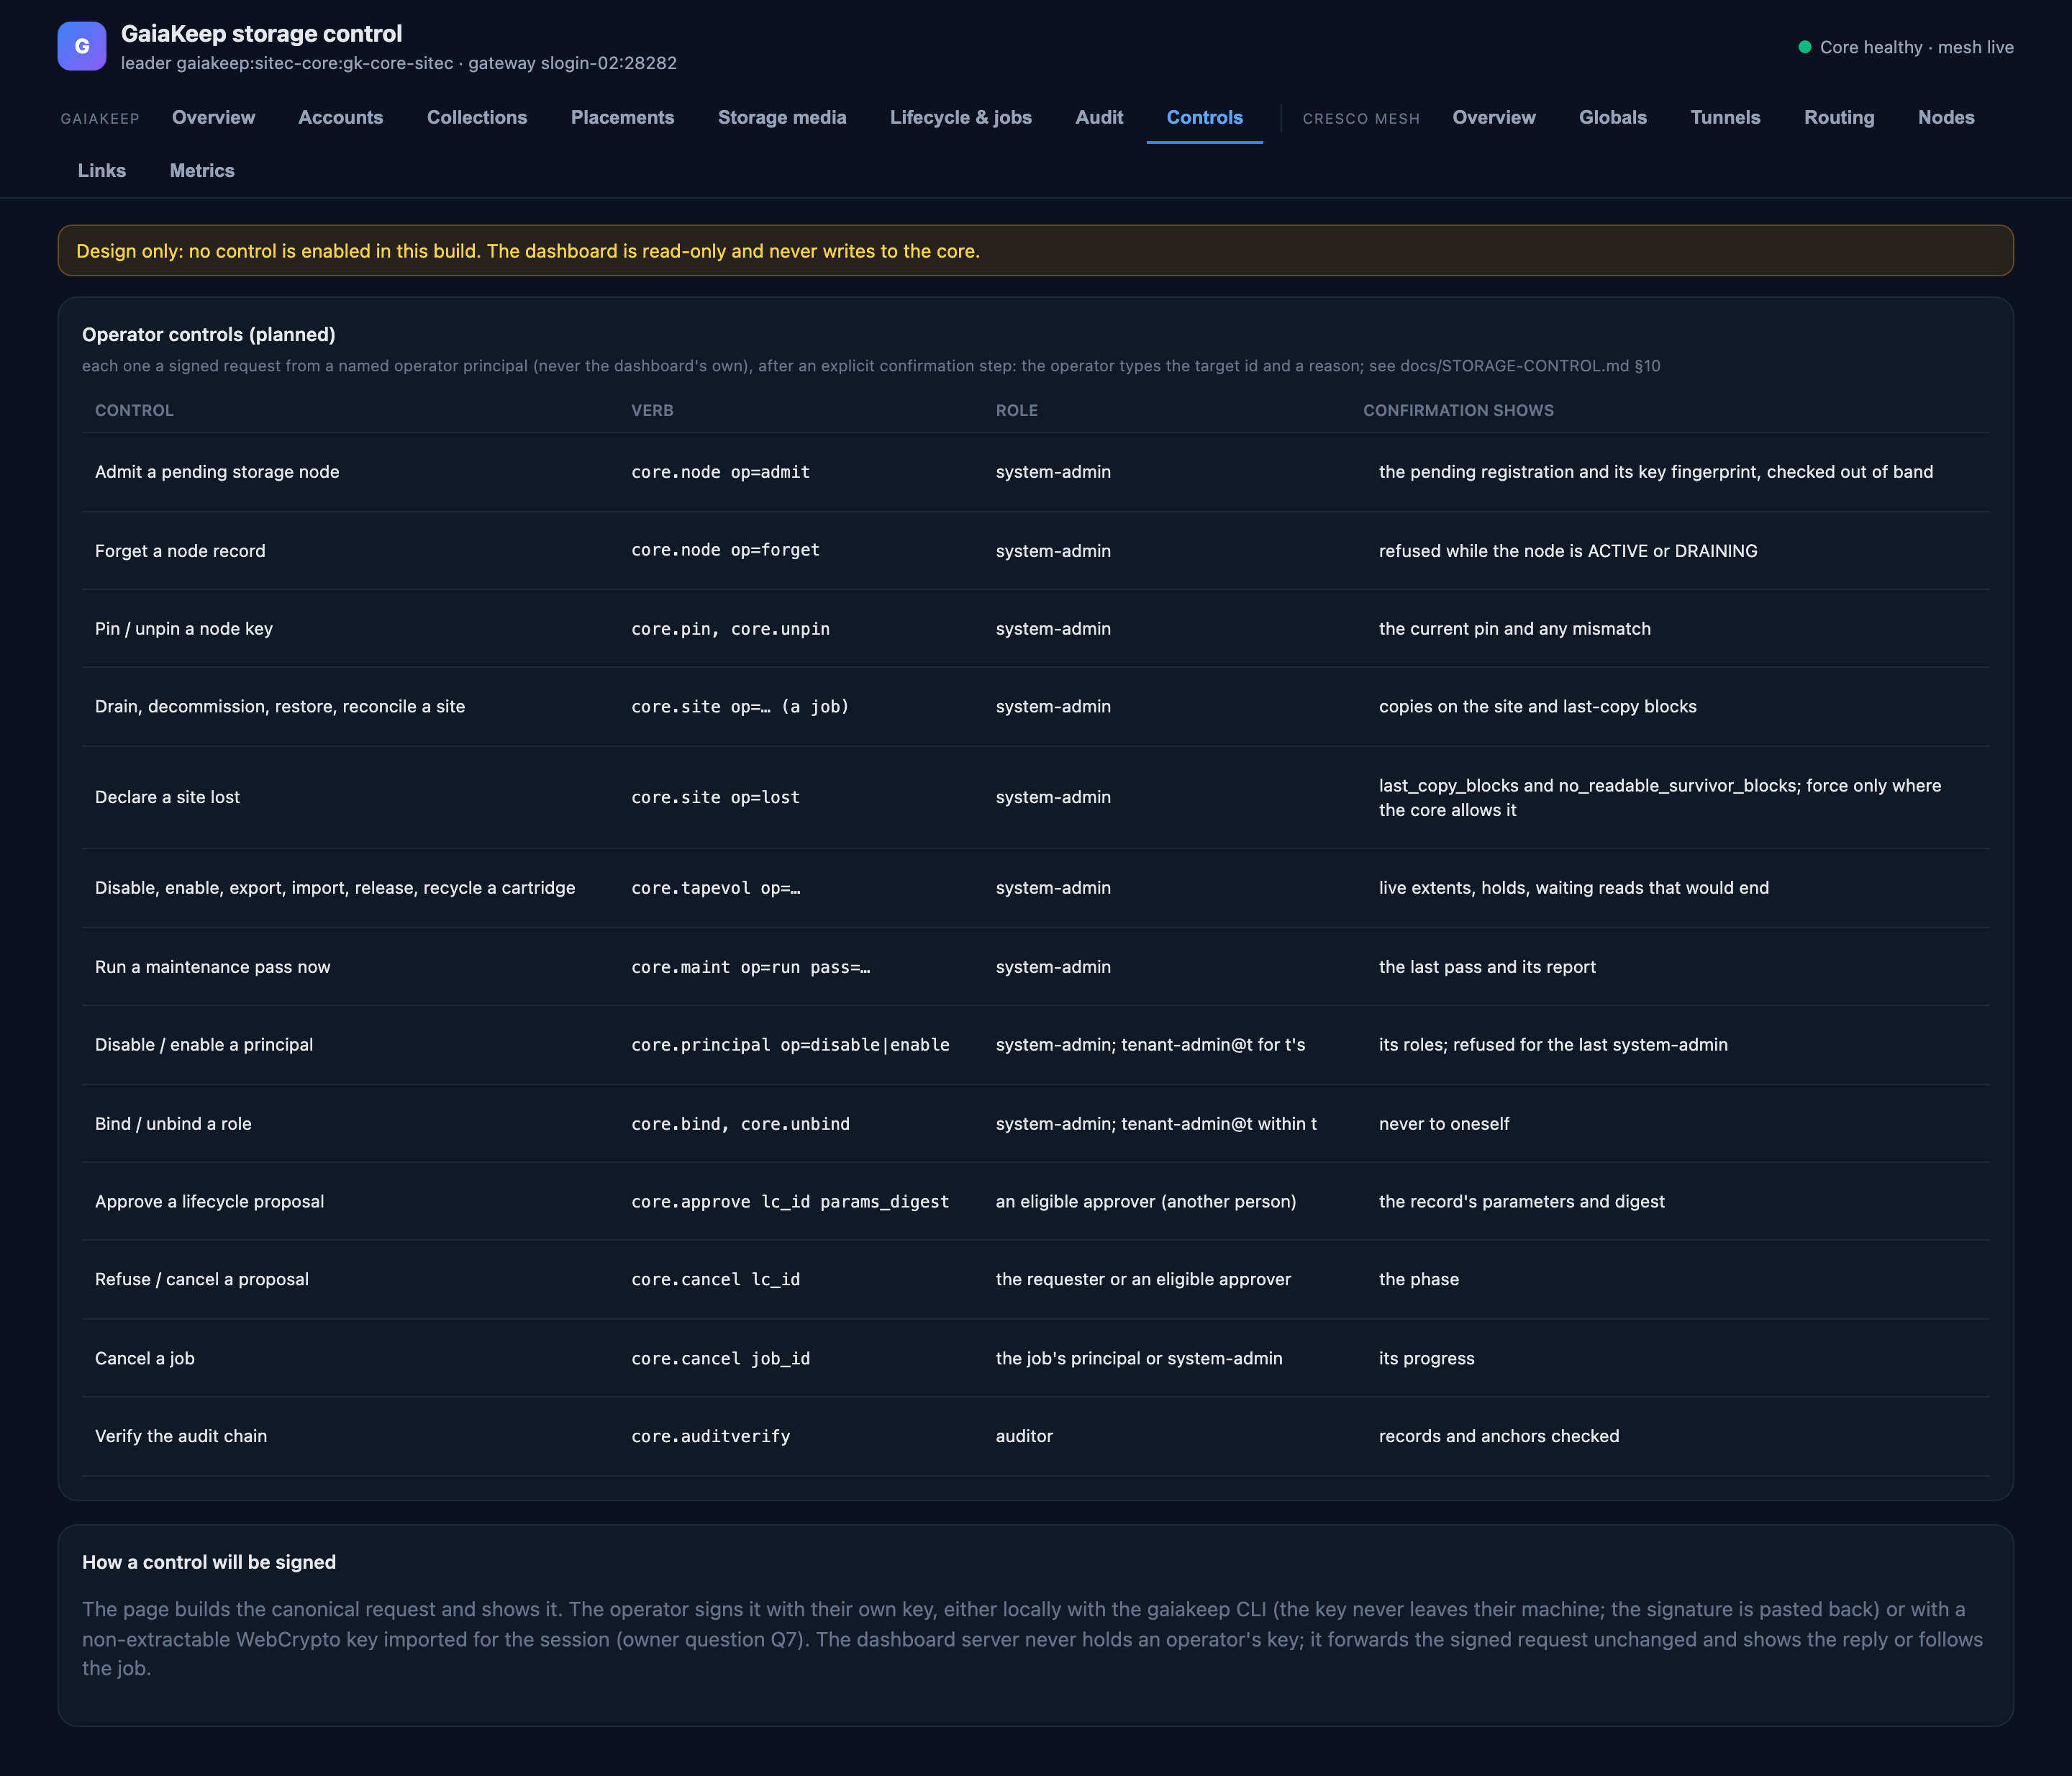Open the Nodes tab
This screenshot has width=2072, height=1776.
1946,117
